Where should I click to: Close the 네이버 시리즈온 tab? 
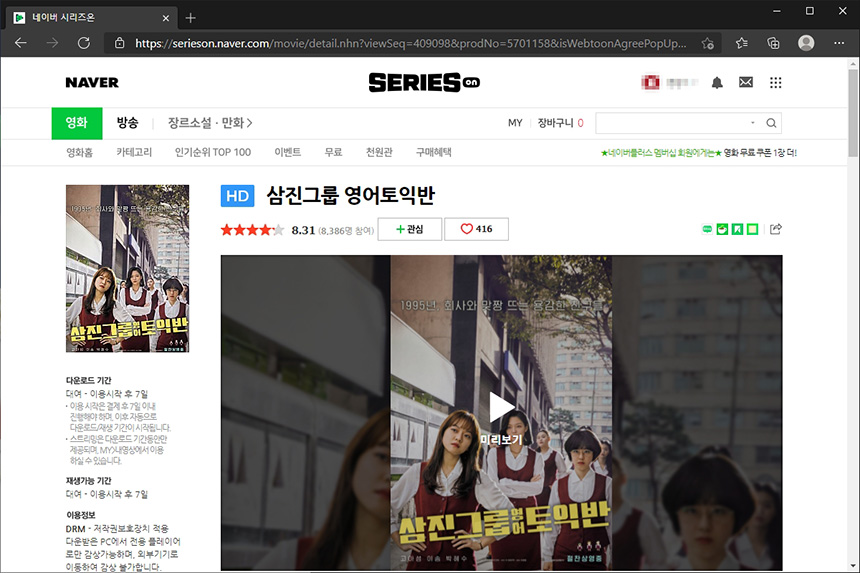166,18
